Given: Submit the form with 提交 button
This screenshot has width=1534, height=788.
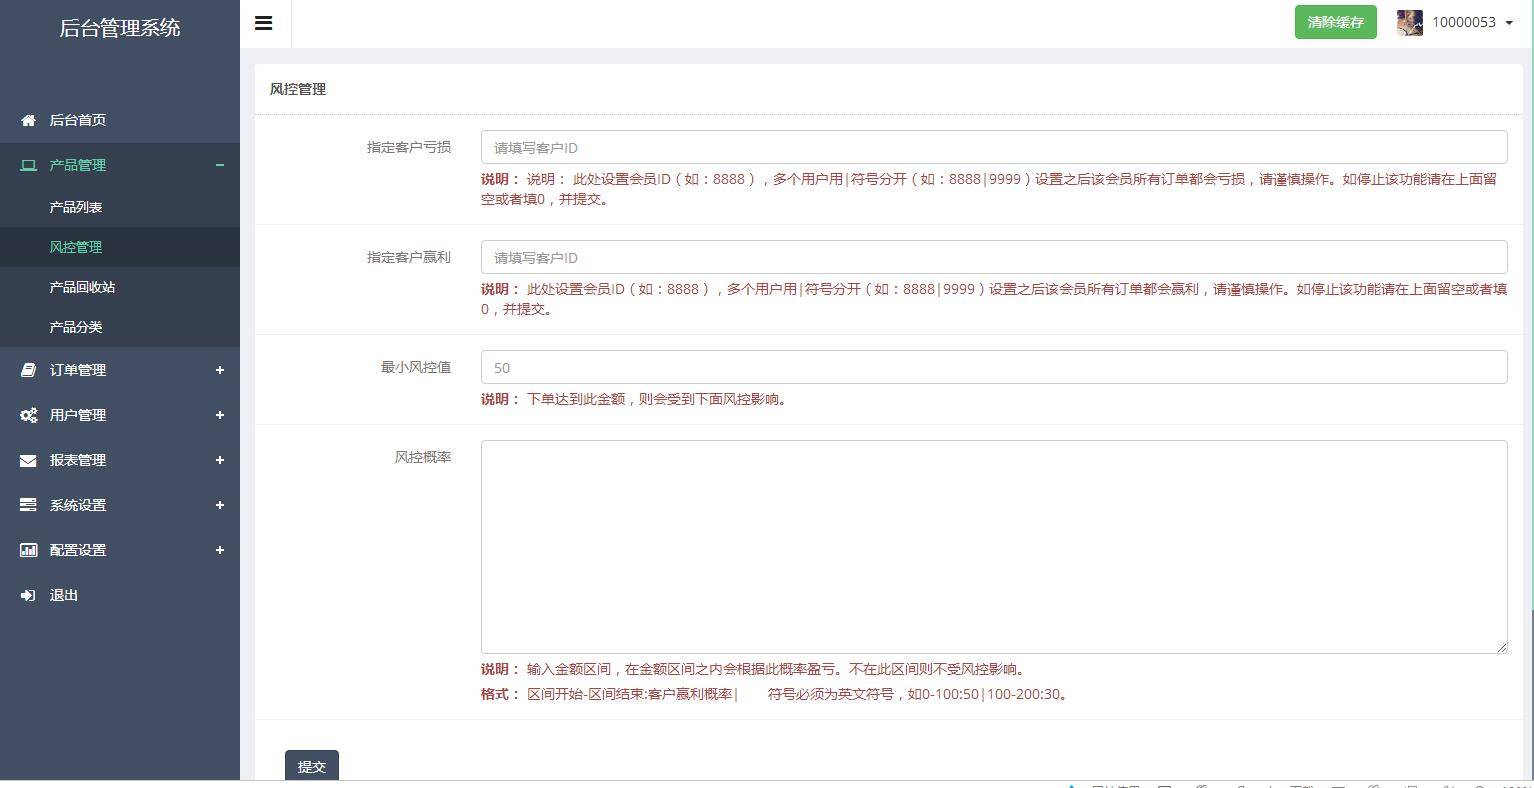Looking at the screenshot, I should point(311,766).
